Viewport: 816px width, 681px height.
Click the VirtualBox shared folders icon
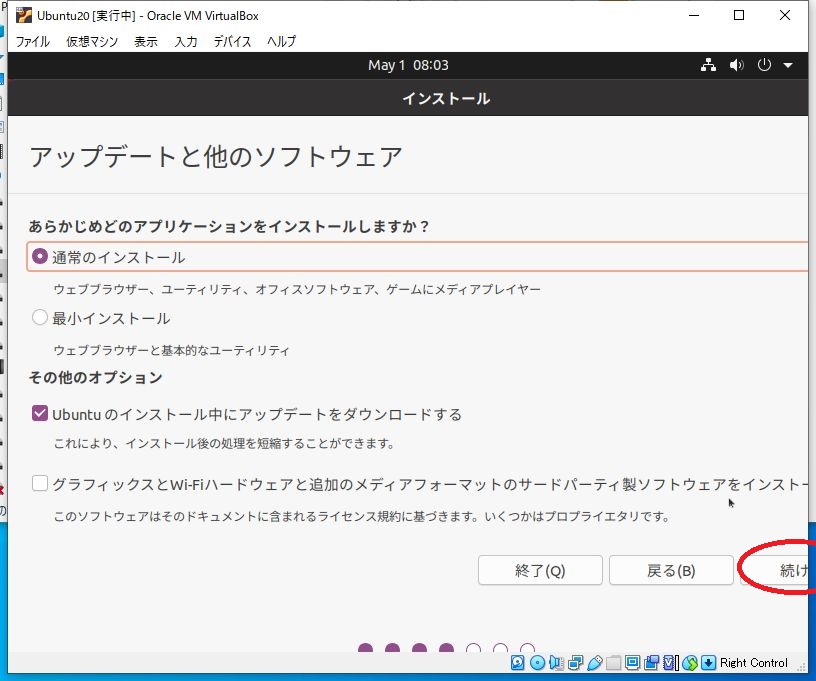tap(614, 663)
